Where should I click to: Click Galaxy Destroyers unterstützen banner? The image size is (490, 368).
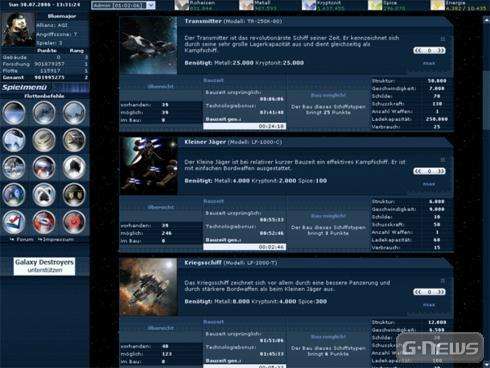44,266
